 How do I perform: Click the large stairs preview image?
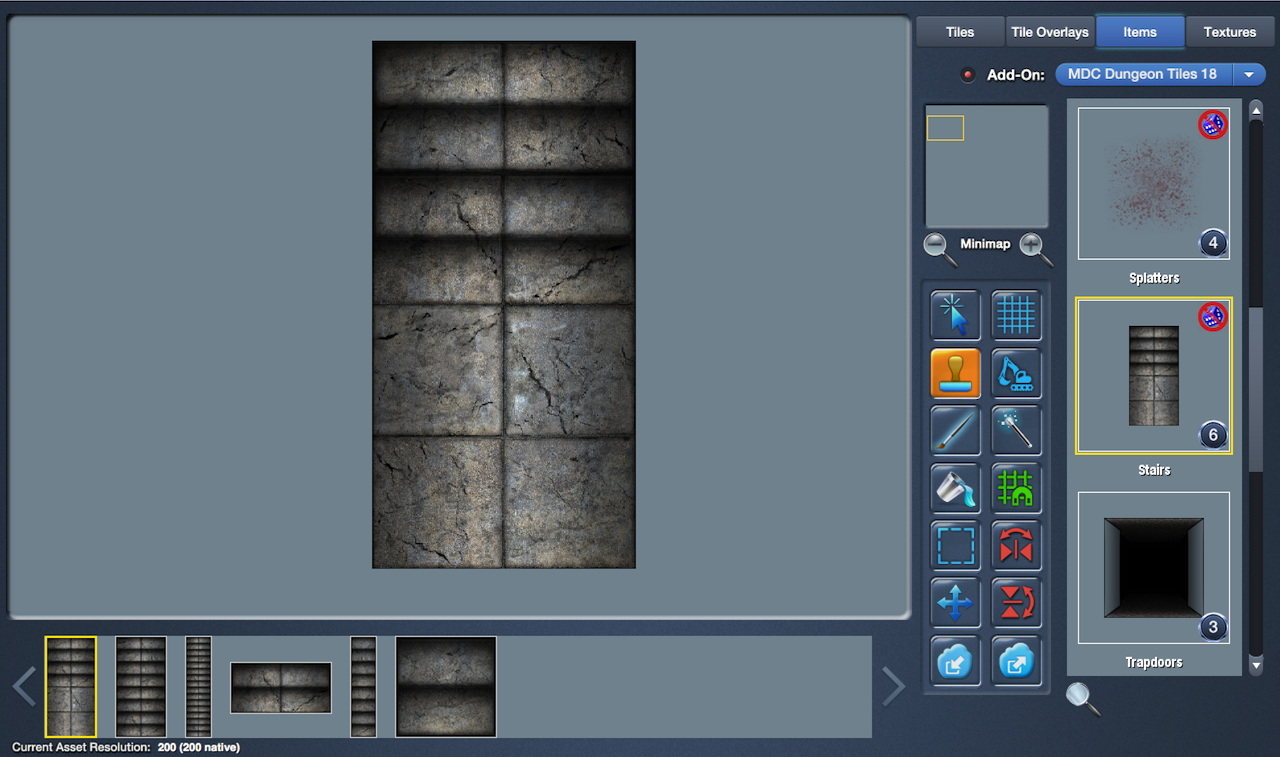click(504, 305)
